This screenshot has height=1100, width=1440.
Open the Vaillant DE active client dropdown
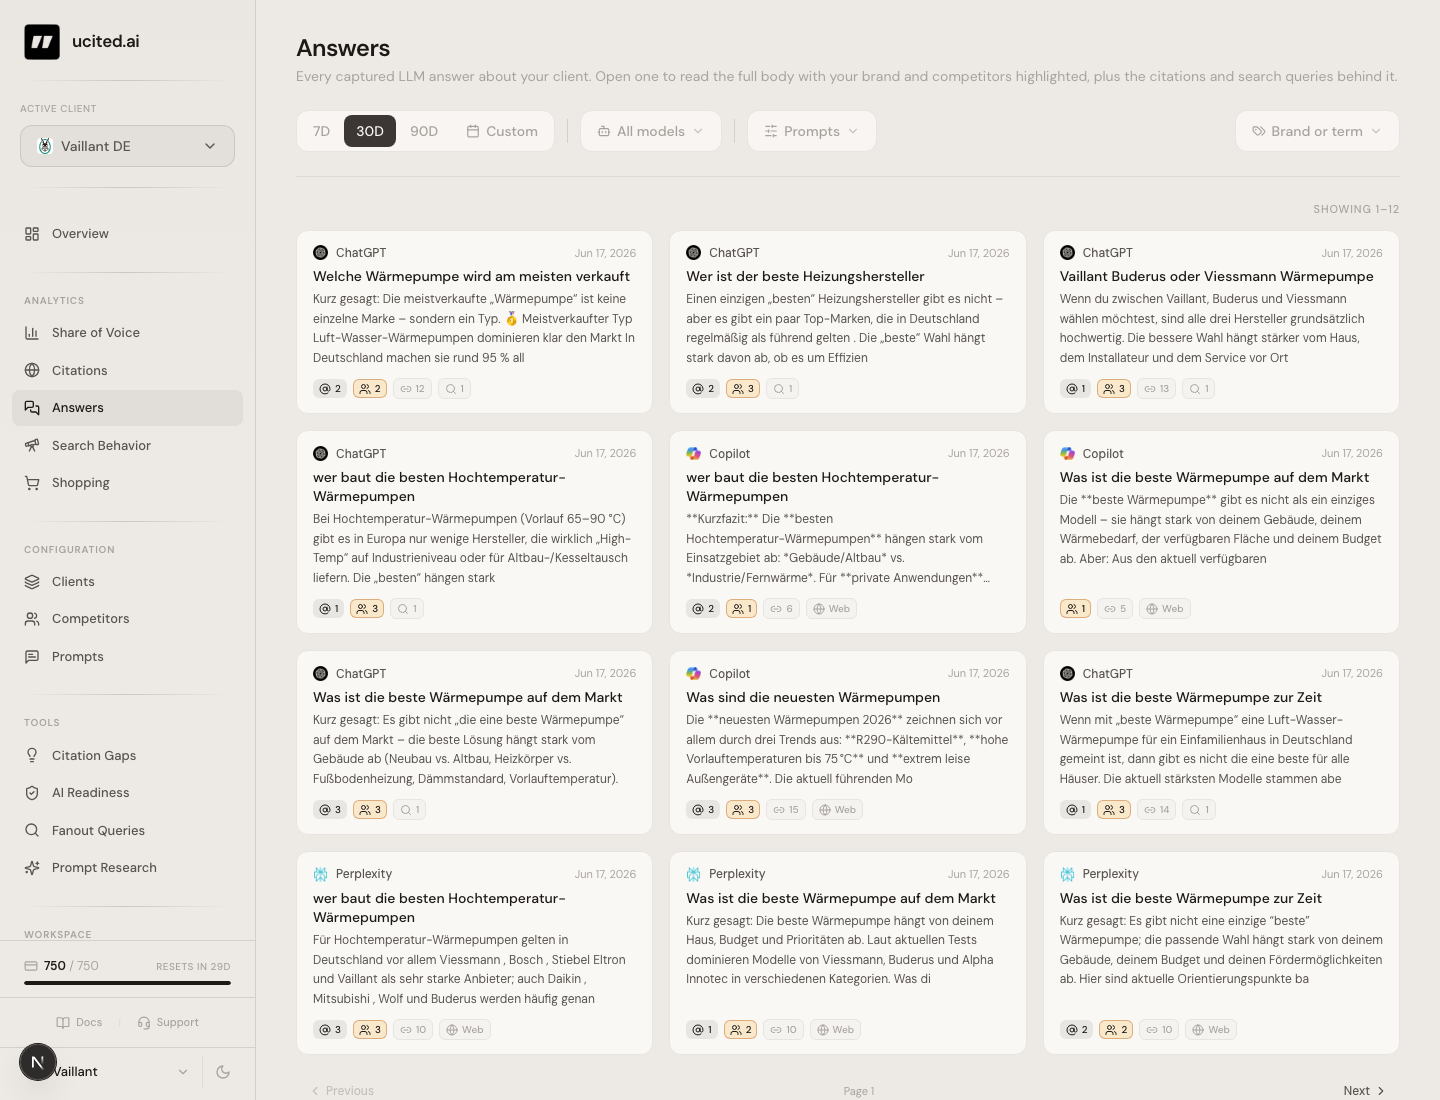point(127,146)
